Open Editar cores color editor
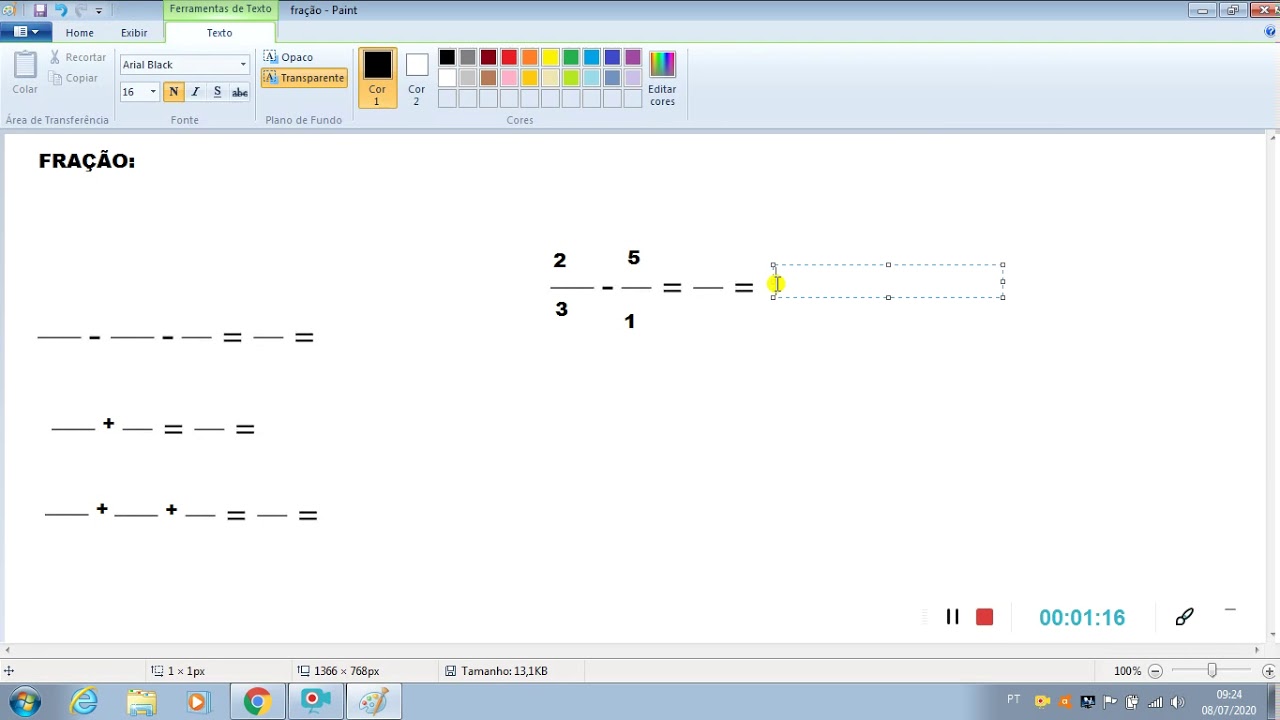Viewport: 1280px width, 720px height. pyautogui.click(x=662, y=78)
